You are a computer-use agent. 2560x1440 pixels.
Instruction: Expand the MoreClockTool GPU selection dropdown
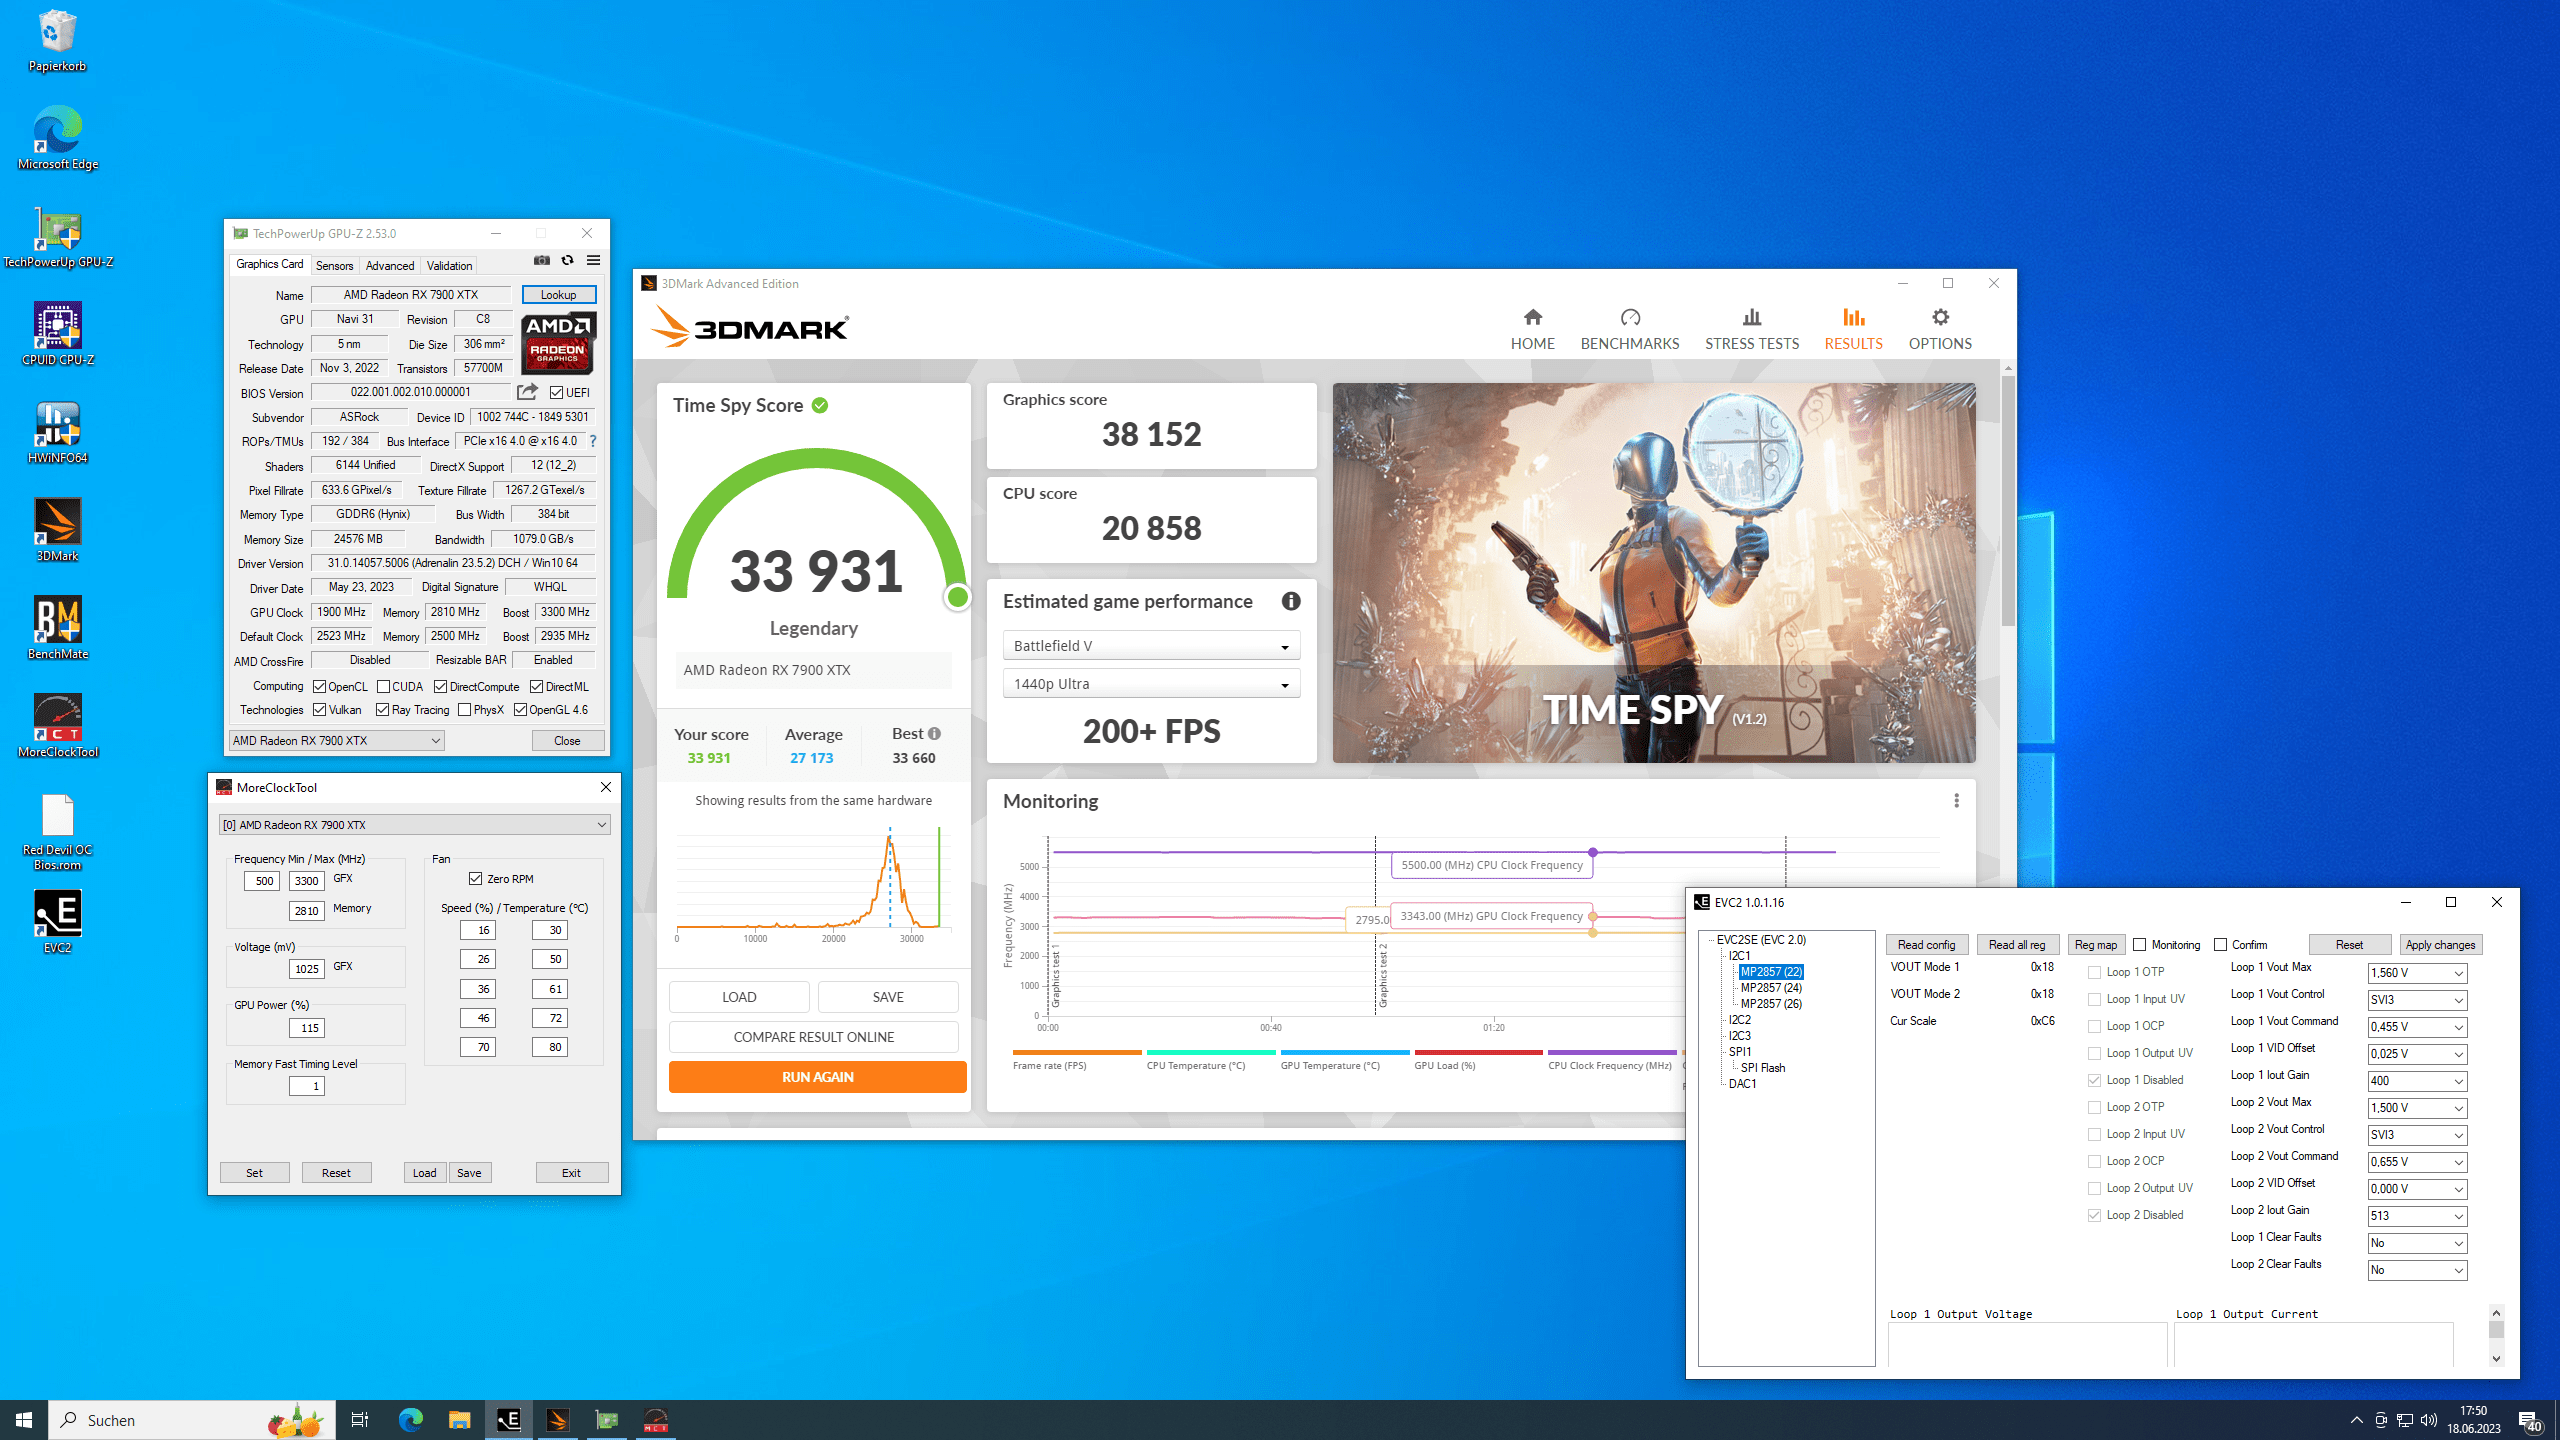(x=414, y=825)
